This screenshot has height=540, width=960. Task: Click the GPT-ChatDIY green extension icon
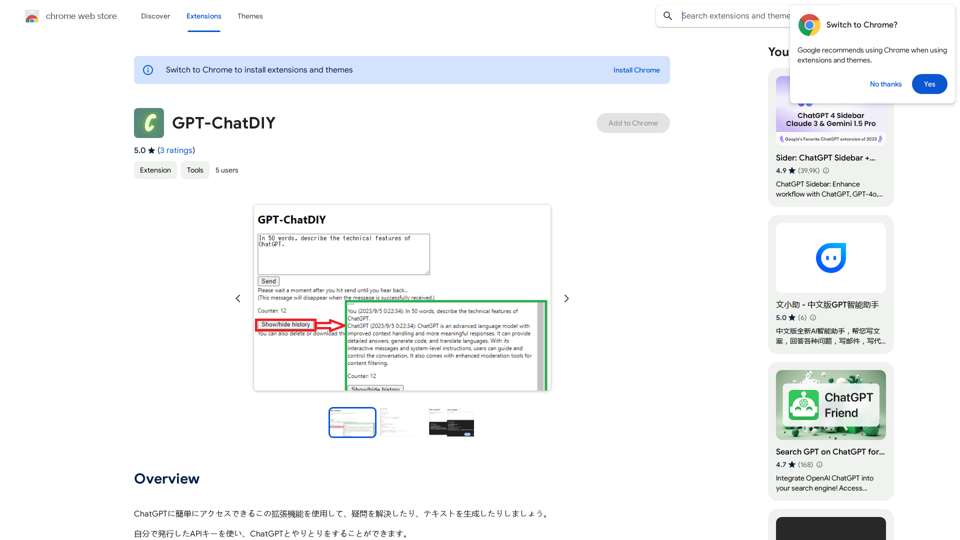149,123
